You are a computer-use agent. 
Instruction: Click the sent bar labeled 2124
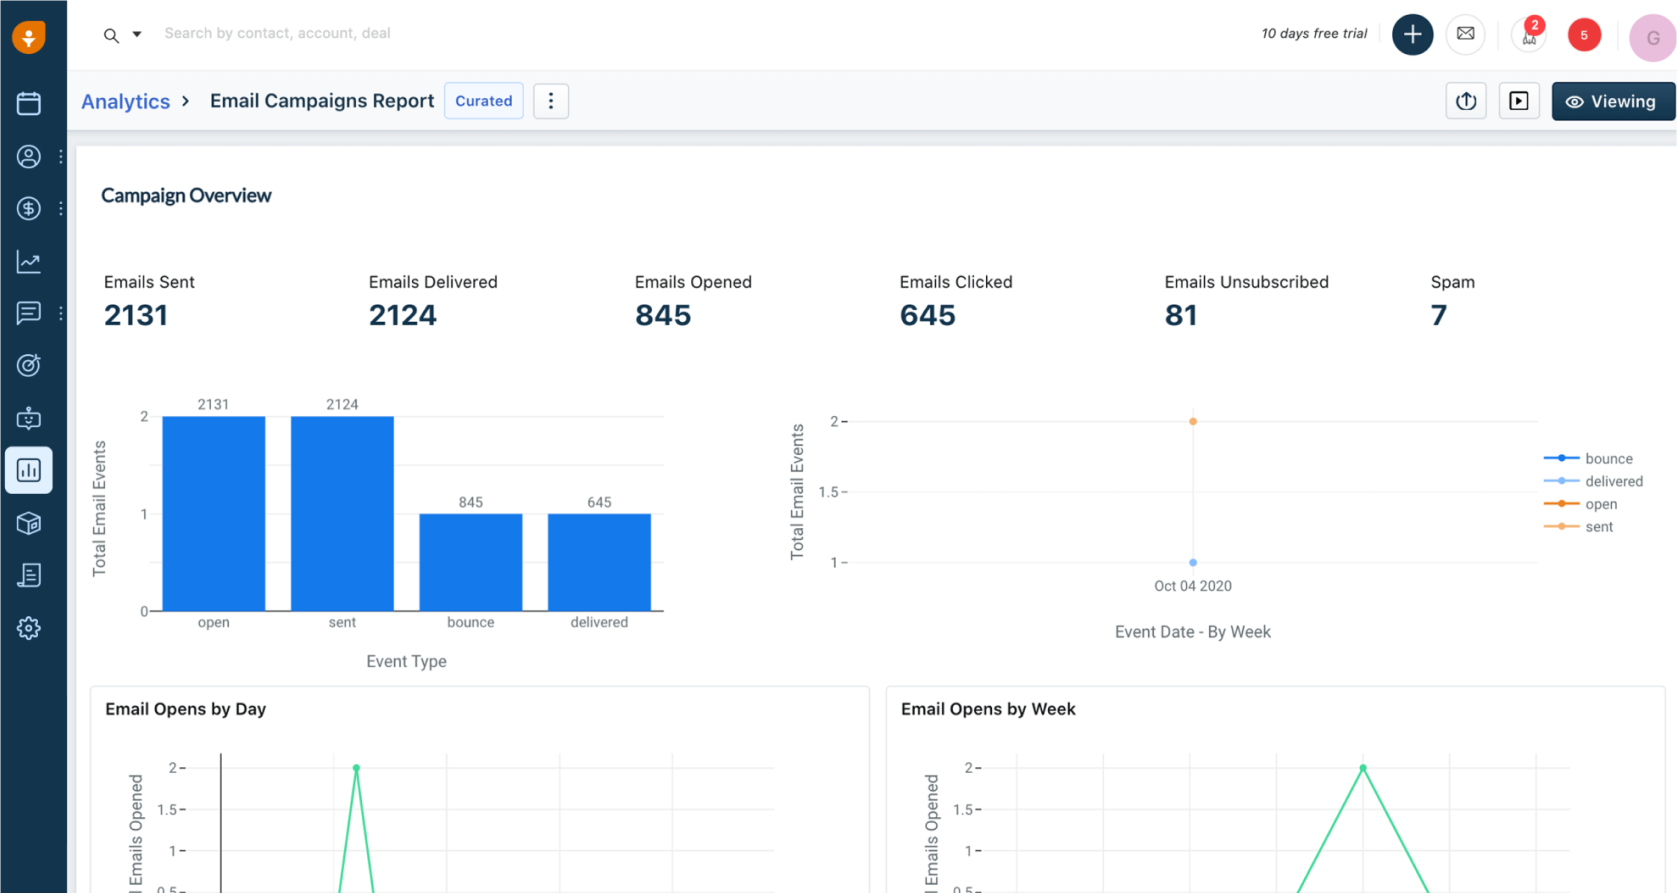tap(342, 513)
